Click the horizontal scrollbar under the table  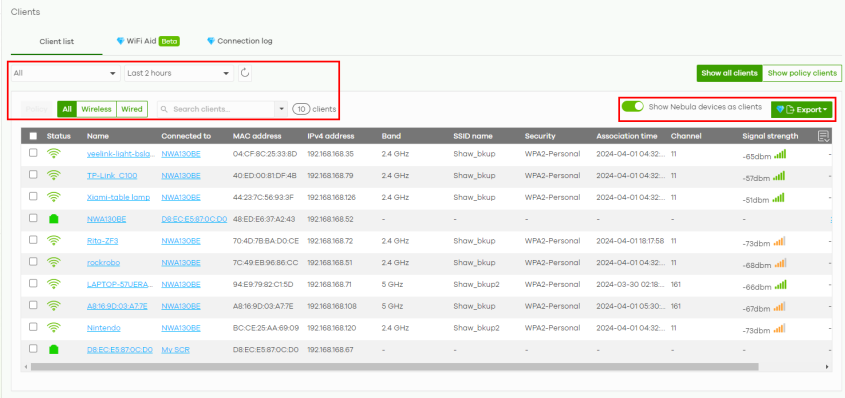coord(394,367)
